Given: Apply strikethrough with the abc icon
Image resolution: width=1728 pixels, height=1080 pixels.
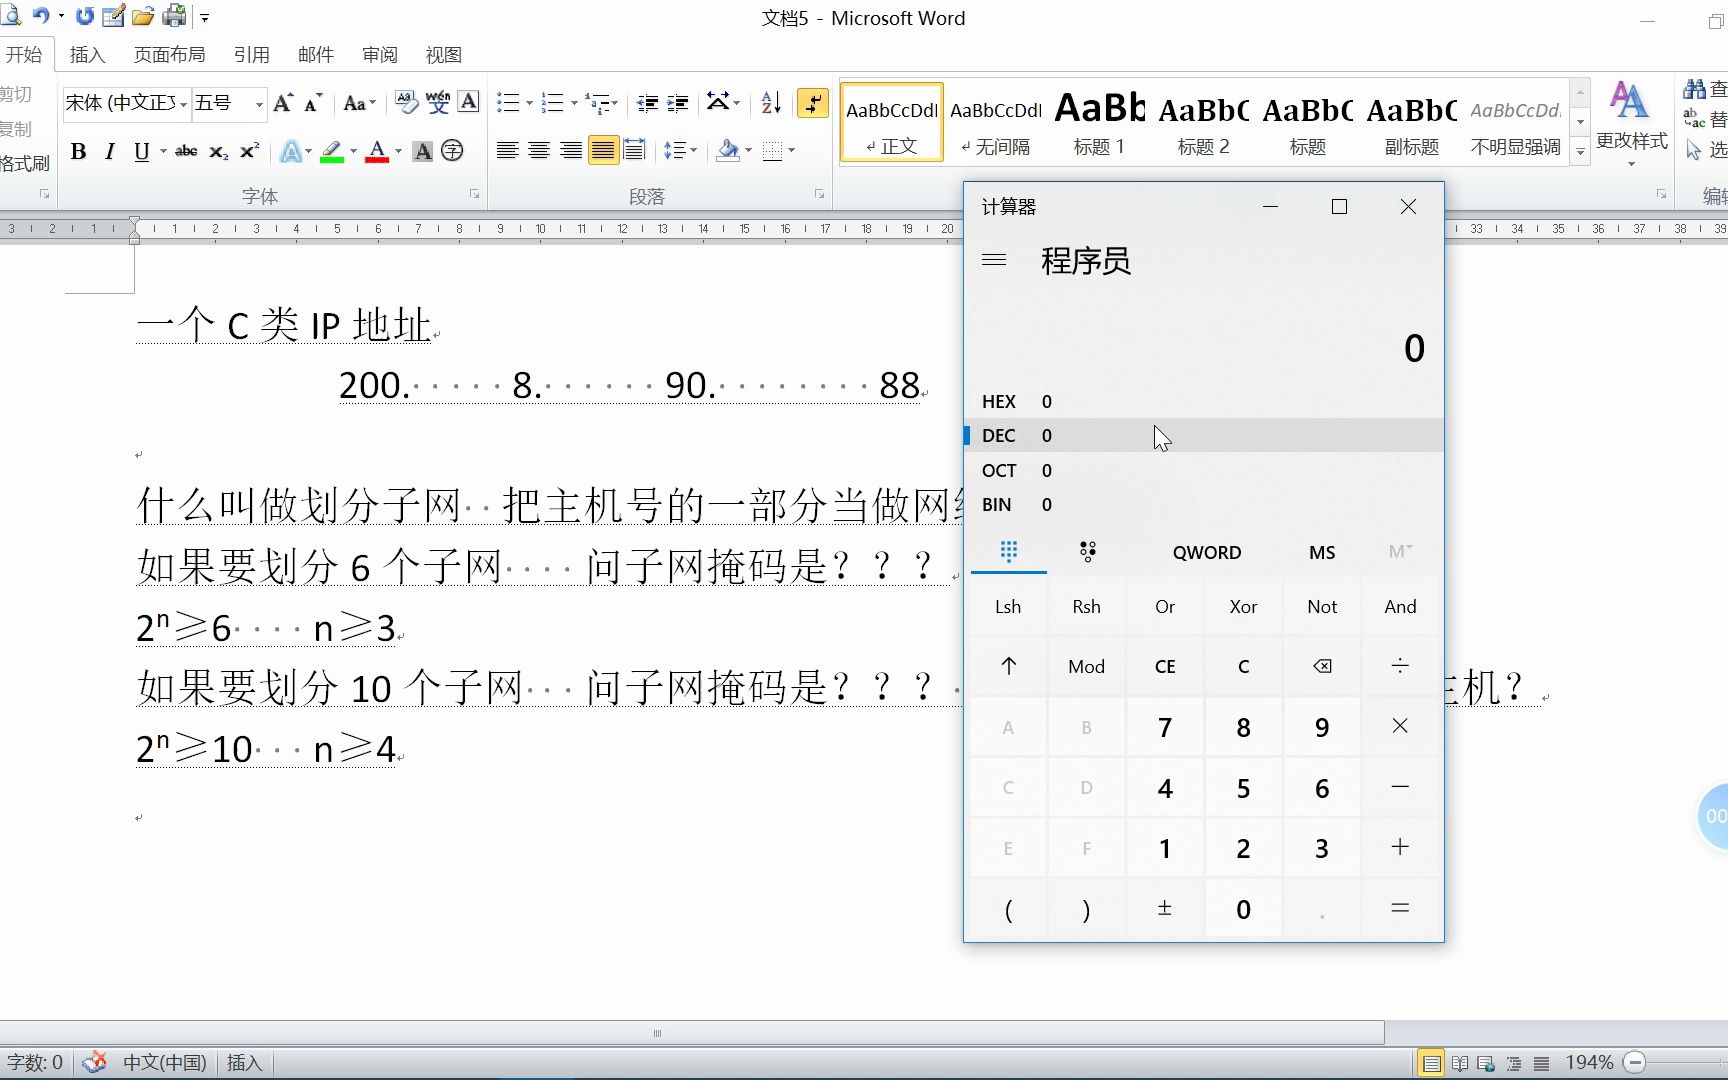Looking at the screenshot, I should pyautogui.click(x=186, y=151).
